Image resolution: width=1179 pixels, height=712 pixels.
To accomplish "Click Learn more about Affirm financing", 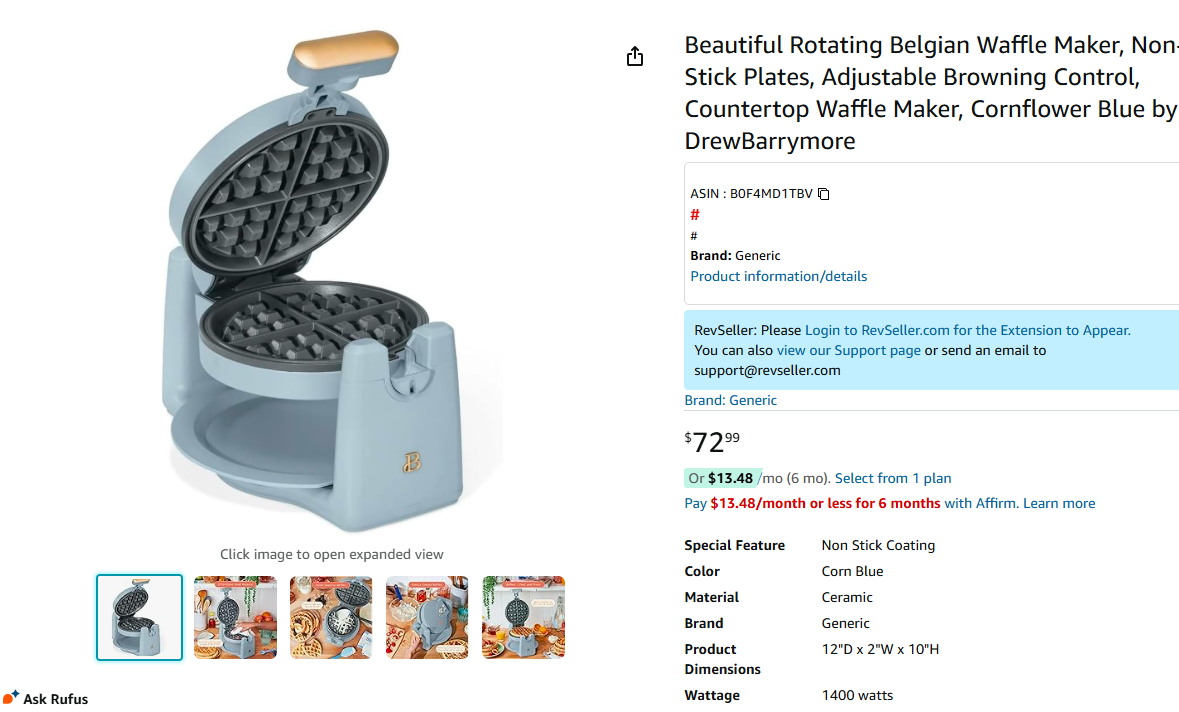I will [1059, 503].
